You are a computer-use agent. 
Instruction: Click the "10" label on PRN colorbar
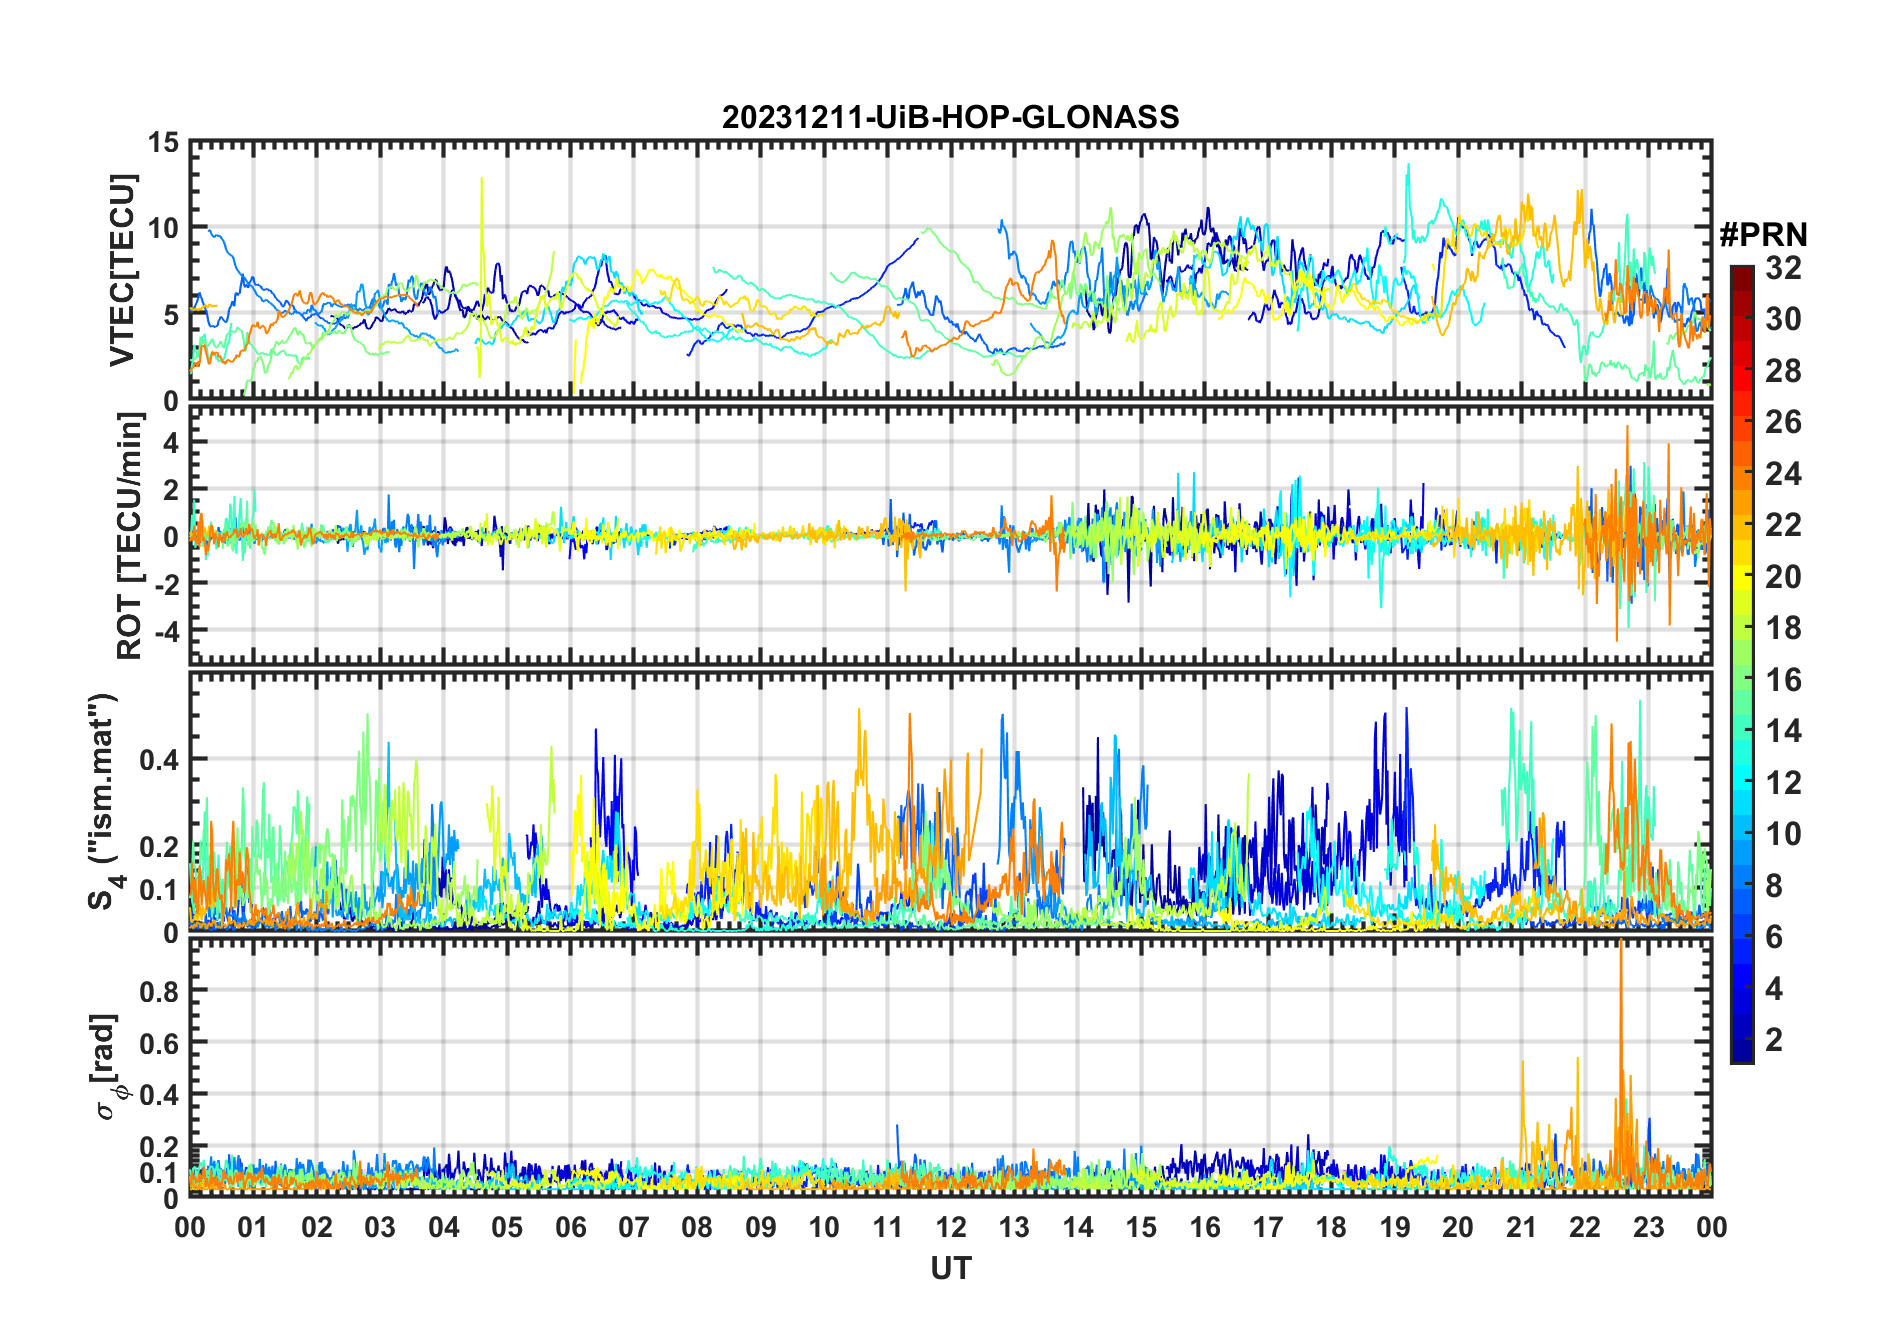1783,834
